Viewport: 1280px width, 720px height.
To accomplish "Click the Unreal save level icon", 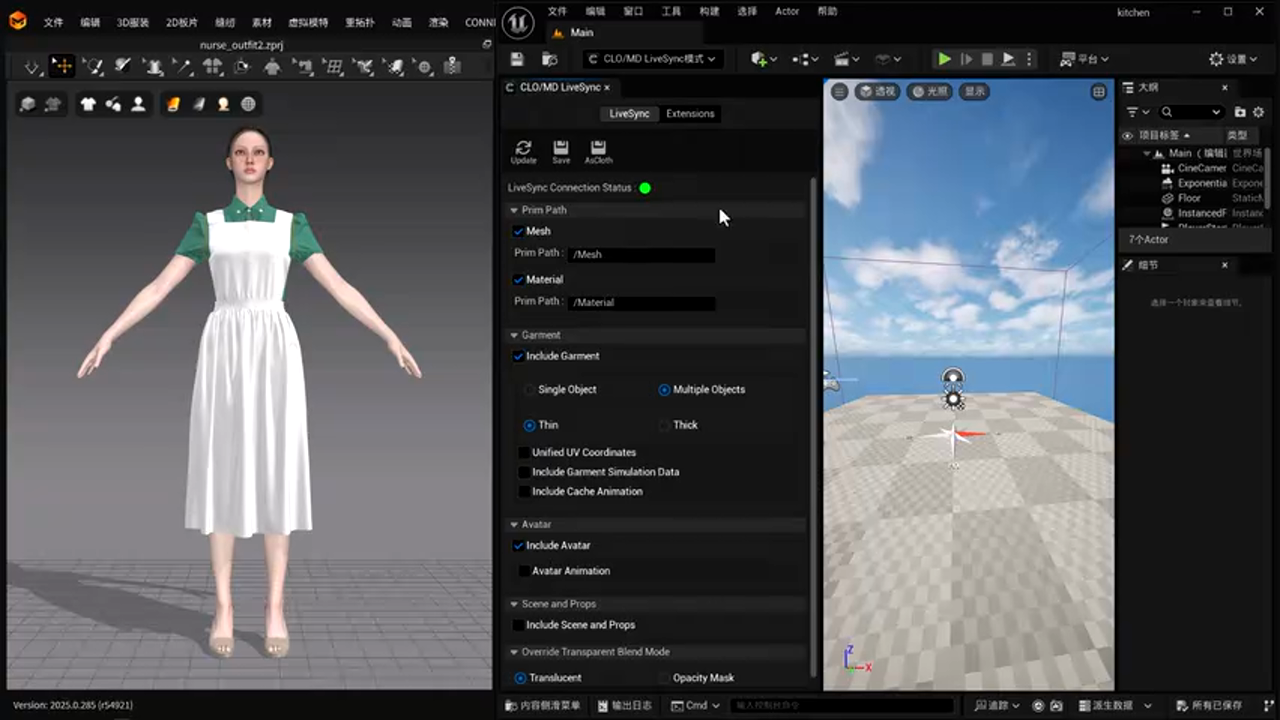I will 517,59.
